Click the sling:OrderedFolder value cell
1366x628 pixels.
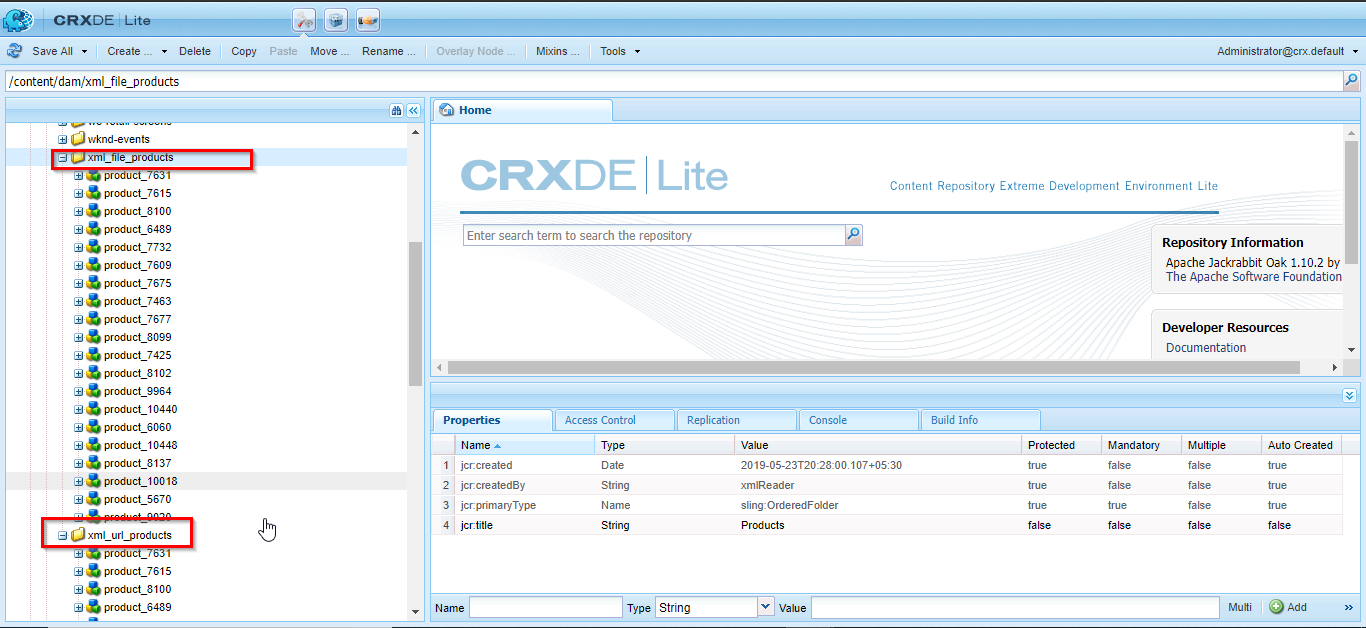tap(879, 505)
